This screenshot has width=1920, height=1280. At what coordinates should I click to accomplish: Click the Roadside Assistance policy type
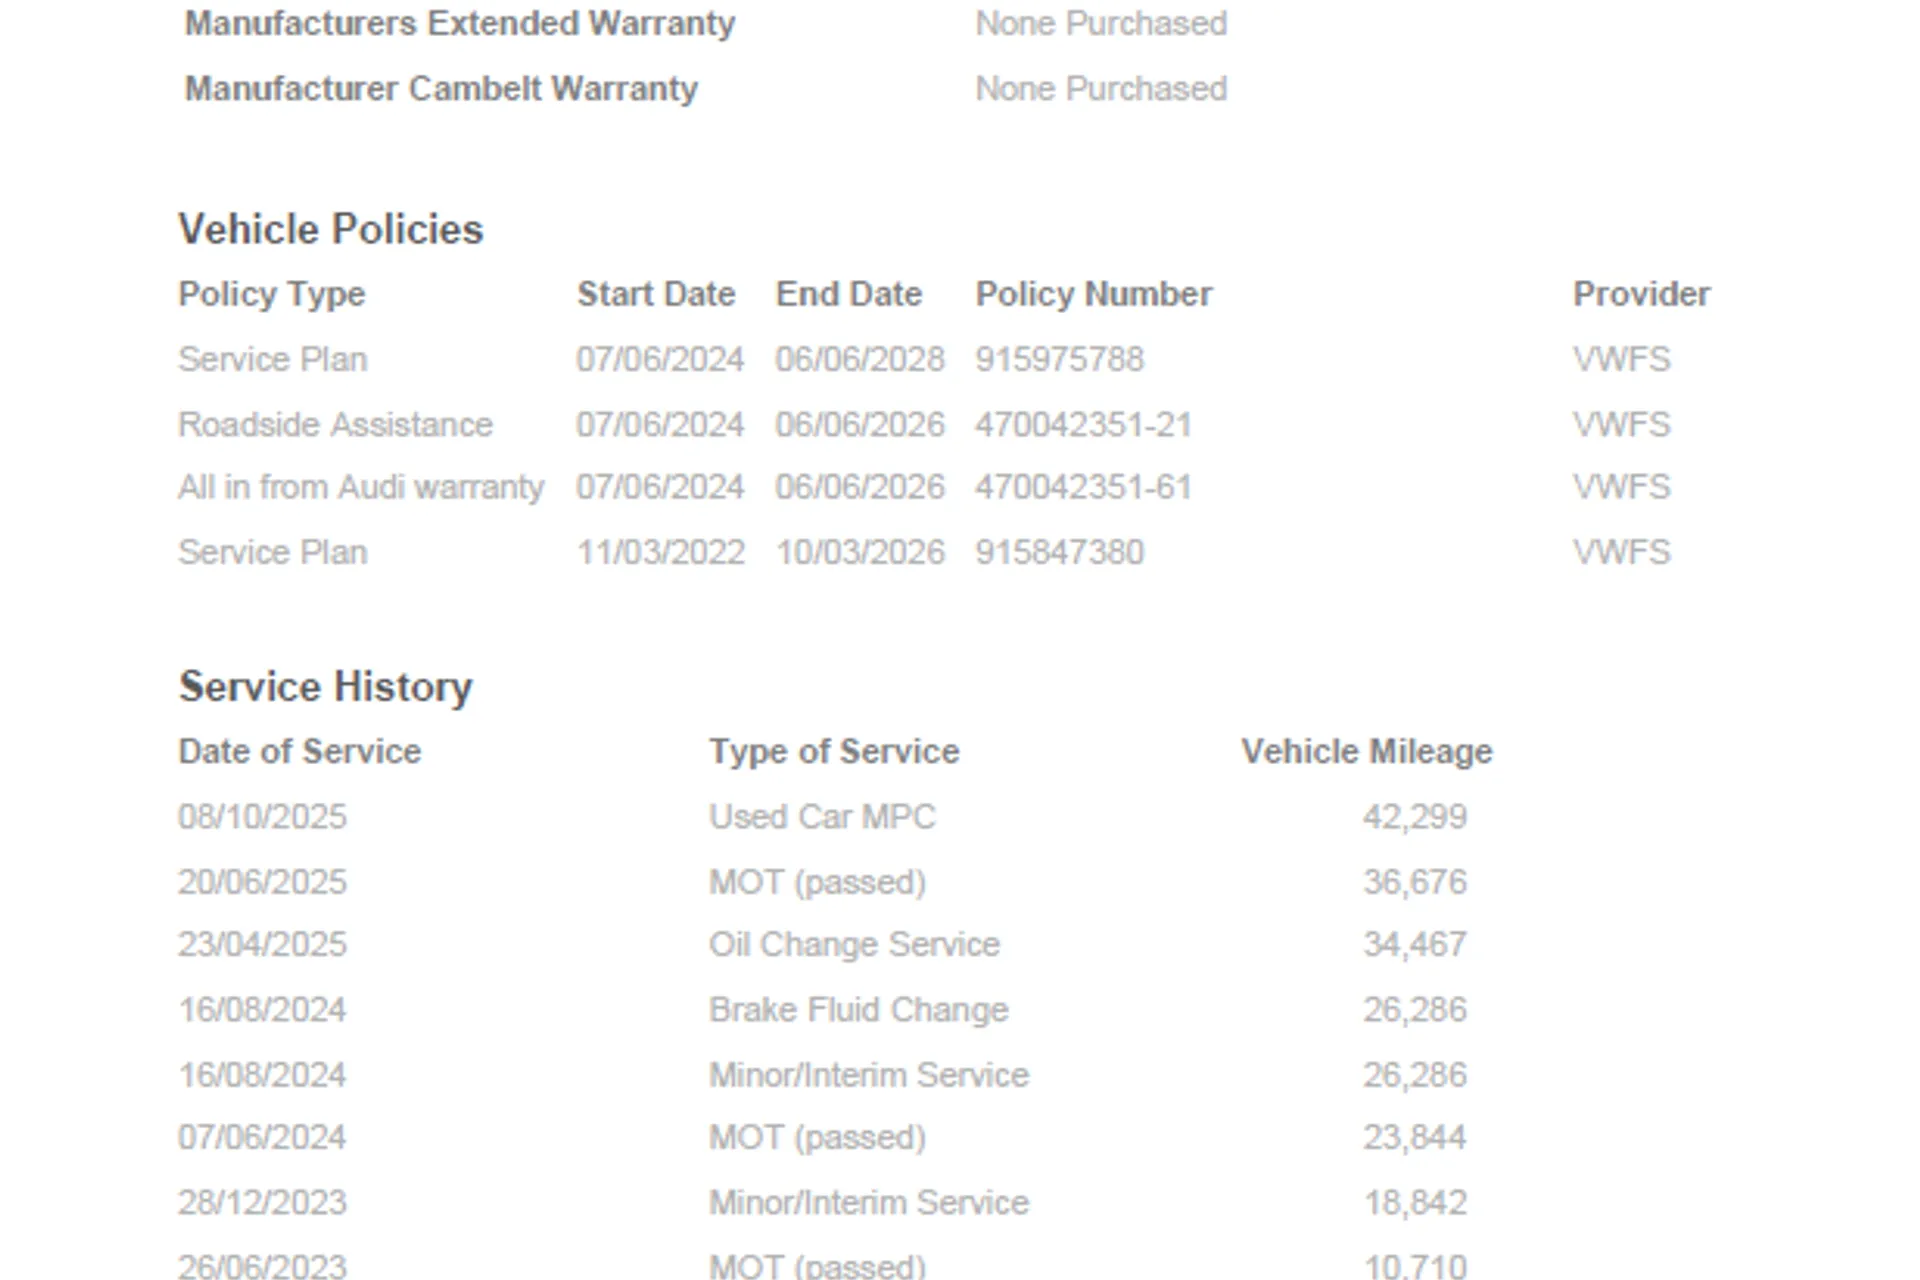tap(335, 424)
